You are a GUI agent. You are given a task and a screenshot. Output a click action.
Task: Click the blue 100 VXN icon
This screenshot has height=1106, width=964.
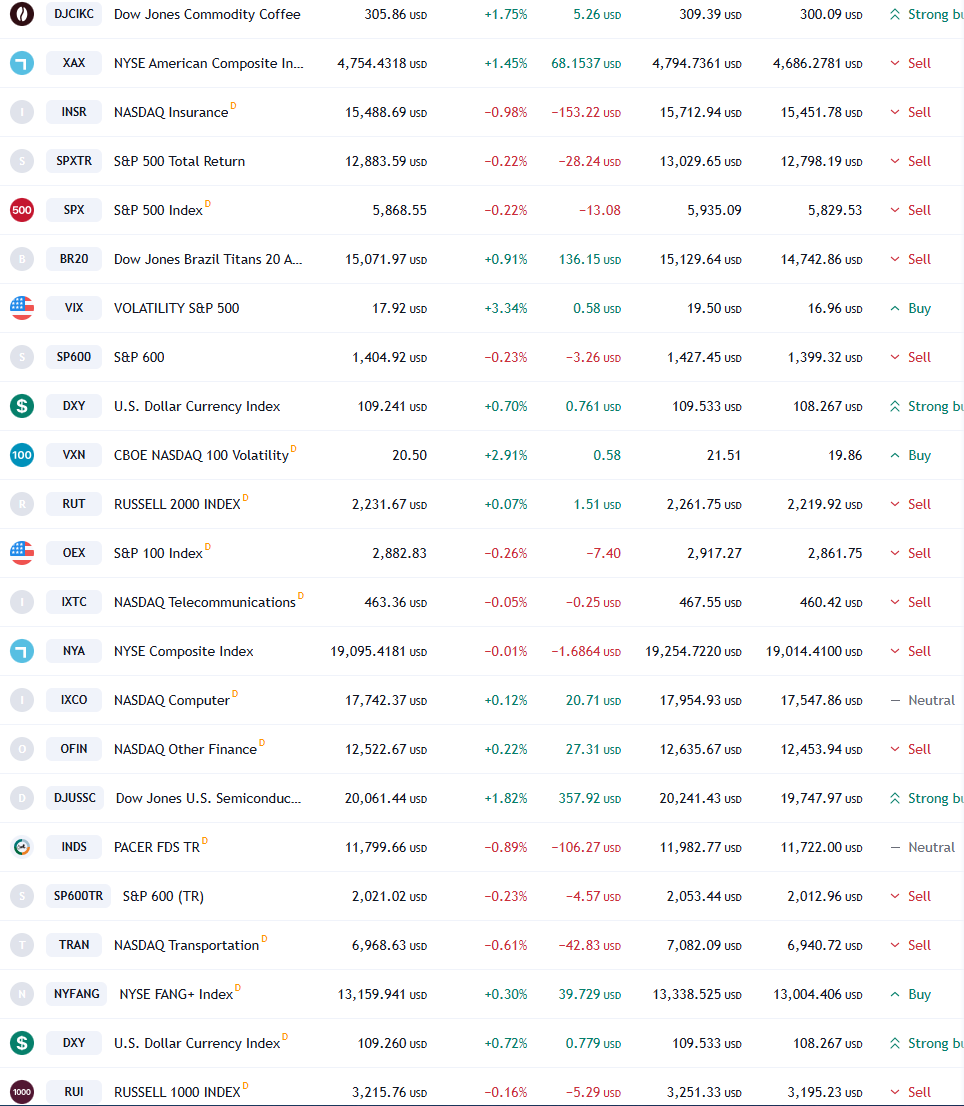[x=22, y=455]
